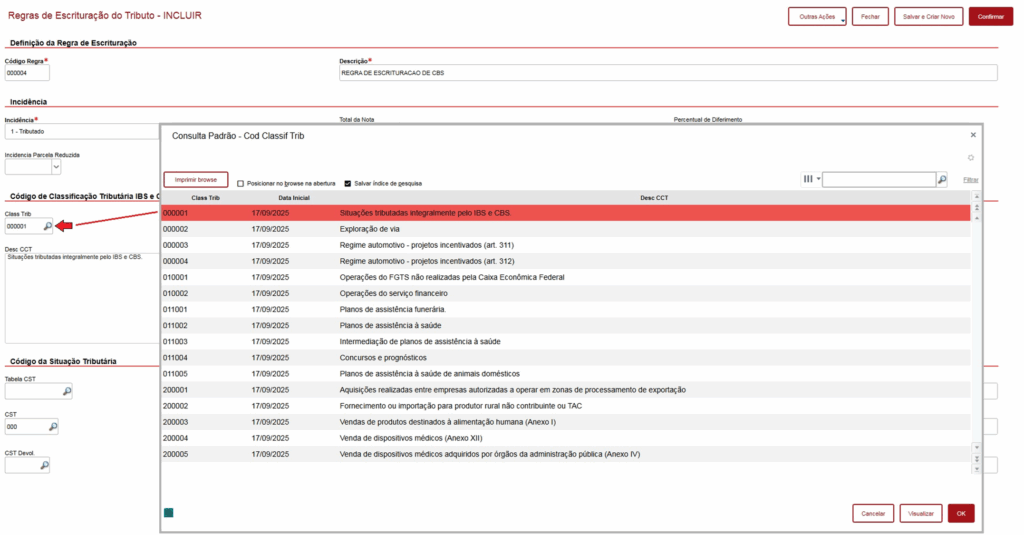Select row 200003 Vendas de produtos alimentação humana

coord(566,422)
